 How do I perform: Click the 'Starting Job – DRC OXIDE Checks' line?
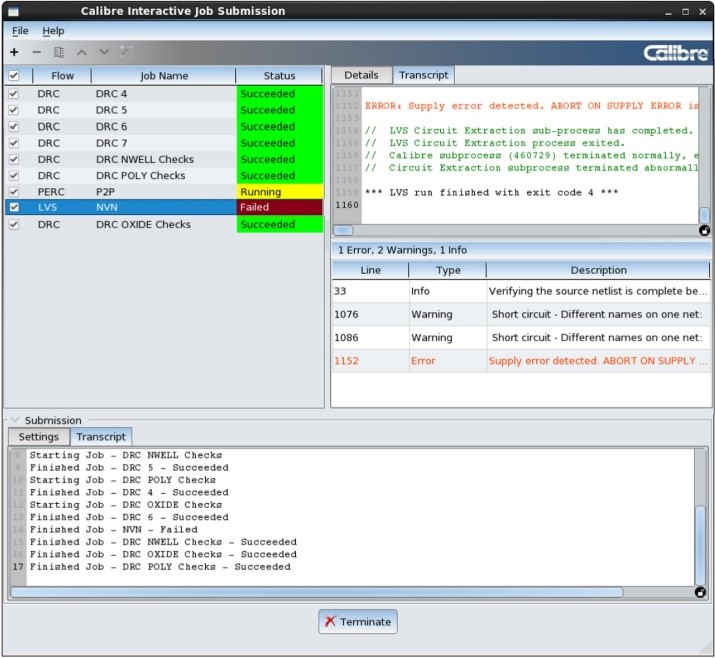(x=126, y=505)
